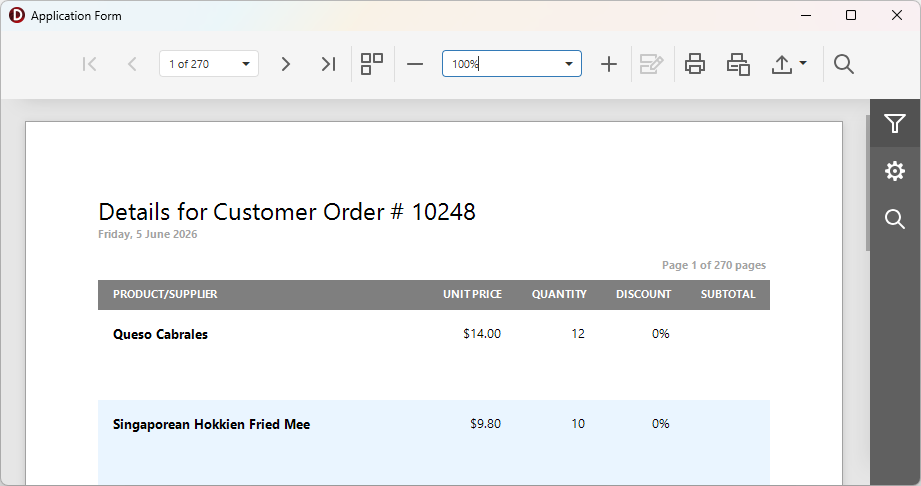This screenshot has height=486, width=921.
Task: Click quantity 12 for Queso Cabrales
Action: 578,334
